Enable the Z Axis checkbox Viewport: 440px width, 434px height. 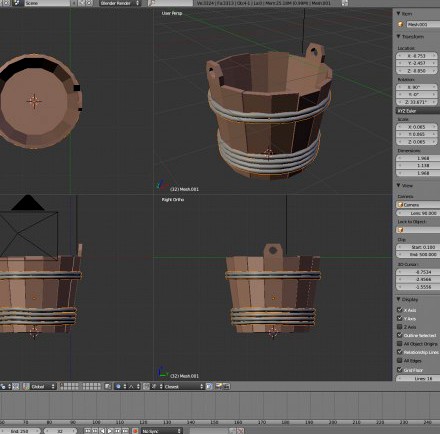399,327
